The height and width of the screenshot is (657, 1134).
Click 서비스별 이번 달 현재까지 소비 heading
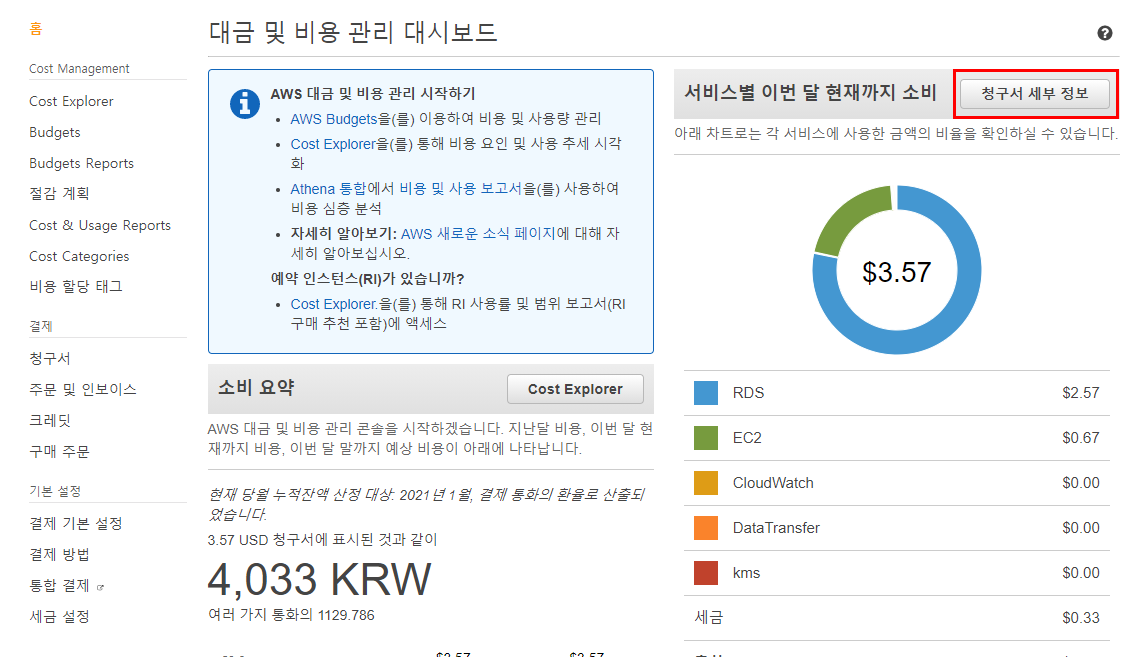[x=810, y=93]
